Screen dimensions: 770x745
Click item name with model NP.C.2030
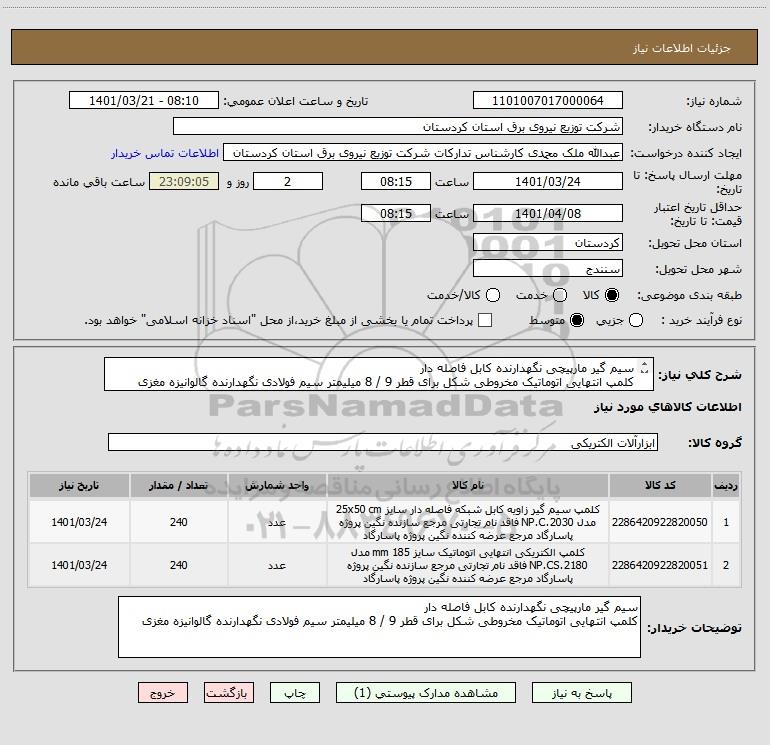(468, 522)
